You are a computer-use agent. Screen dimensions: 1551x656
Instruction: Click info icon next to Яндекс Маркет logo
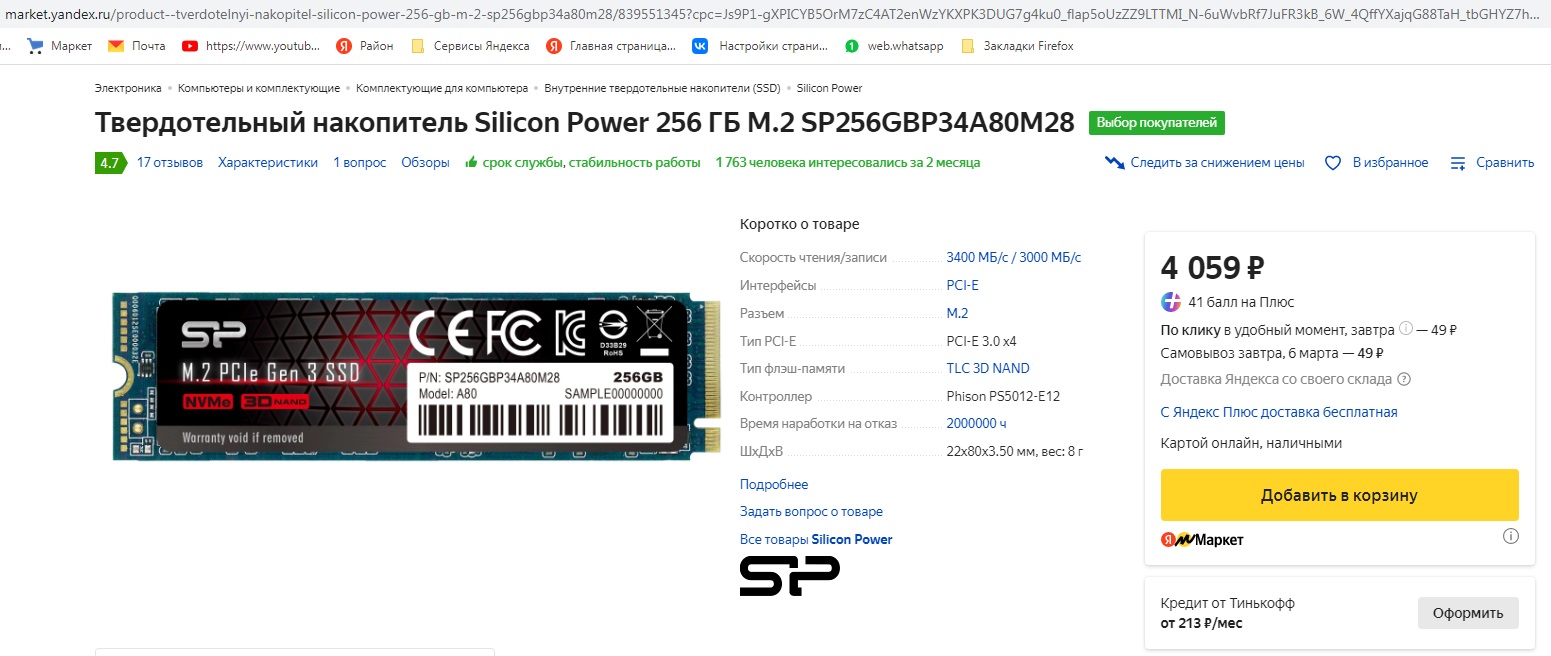tap(1511, 536)
